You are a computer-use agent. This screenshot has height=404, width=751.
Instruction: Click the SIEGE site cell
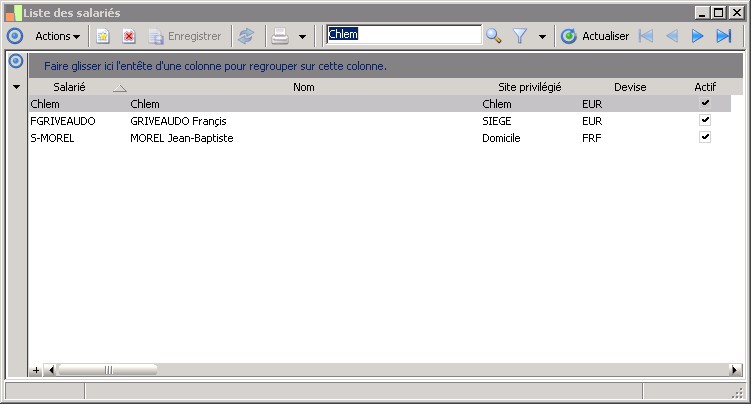tap(530, 121)
